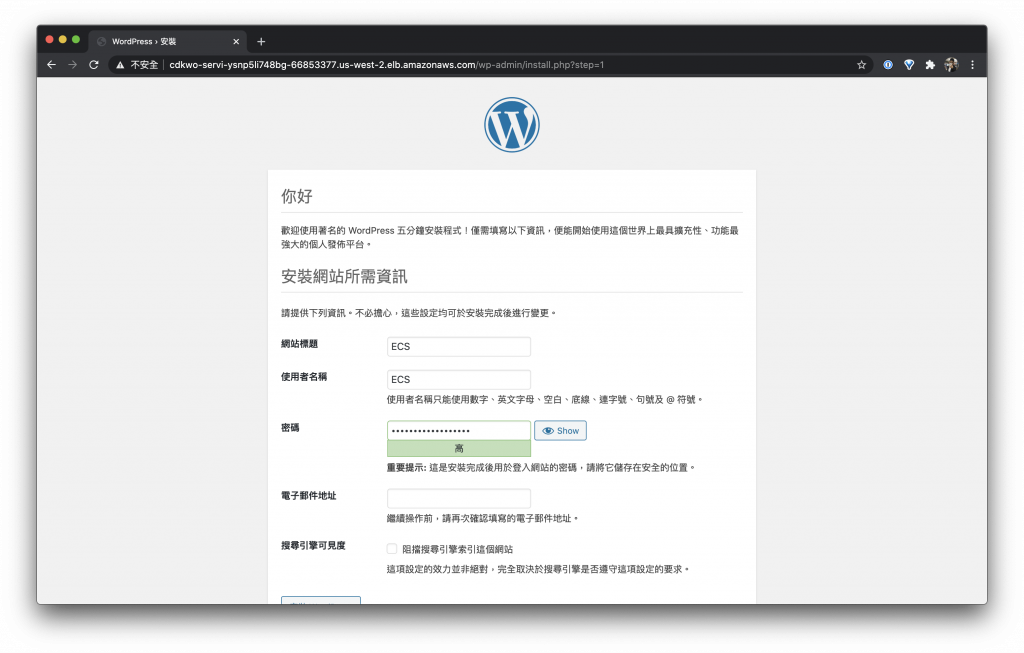
Task: Click the 重要提示 password note
Action: click(541, 468)
